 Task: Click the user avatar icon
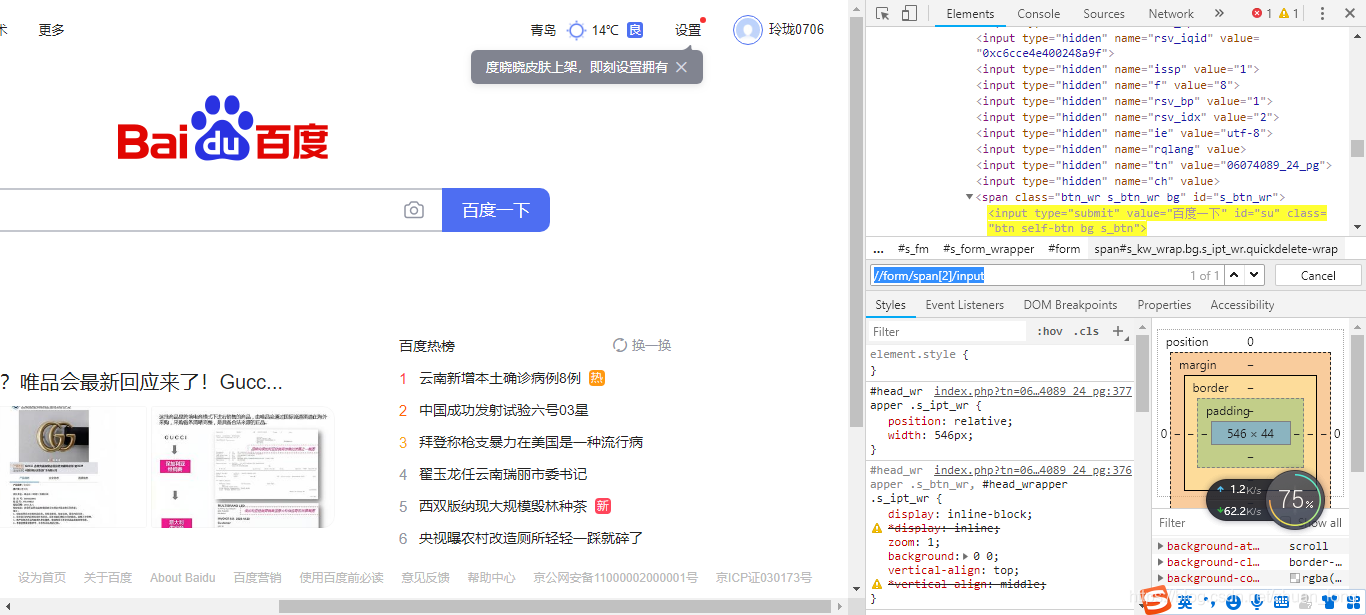point(748,30)
